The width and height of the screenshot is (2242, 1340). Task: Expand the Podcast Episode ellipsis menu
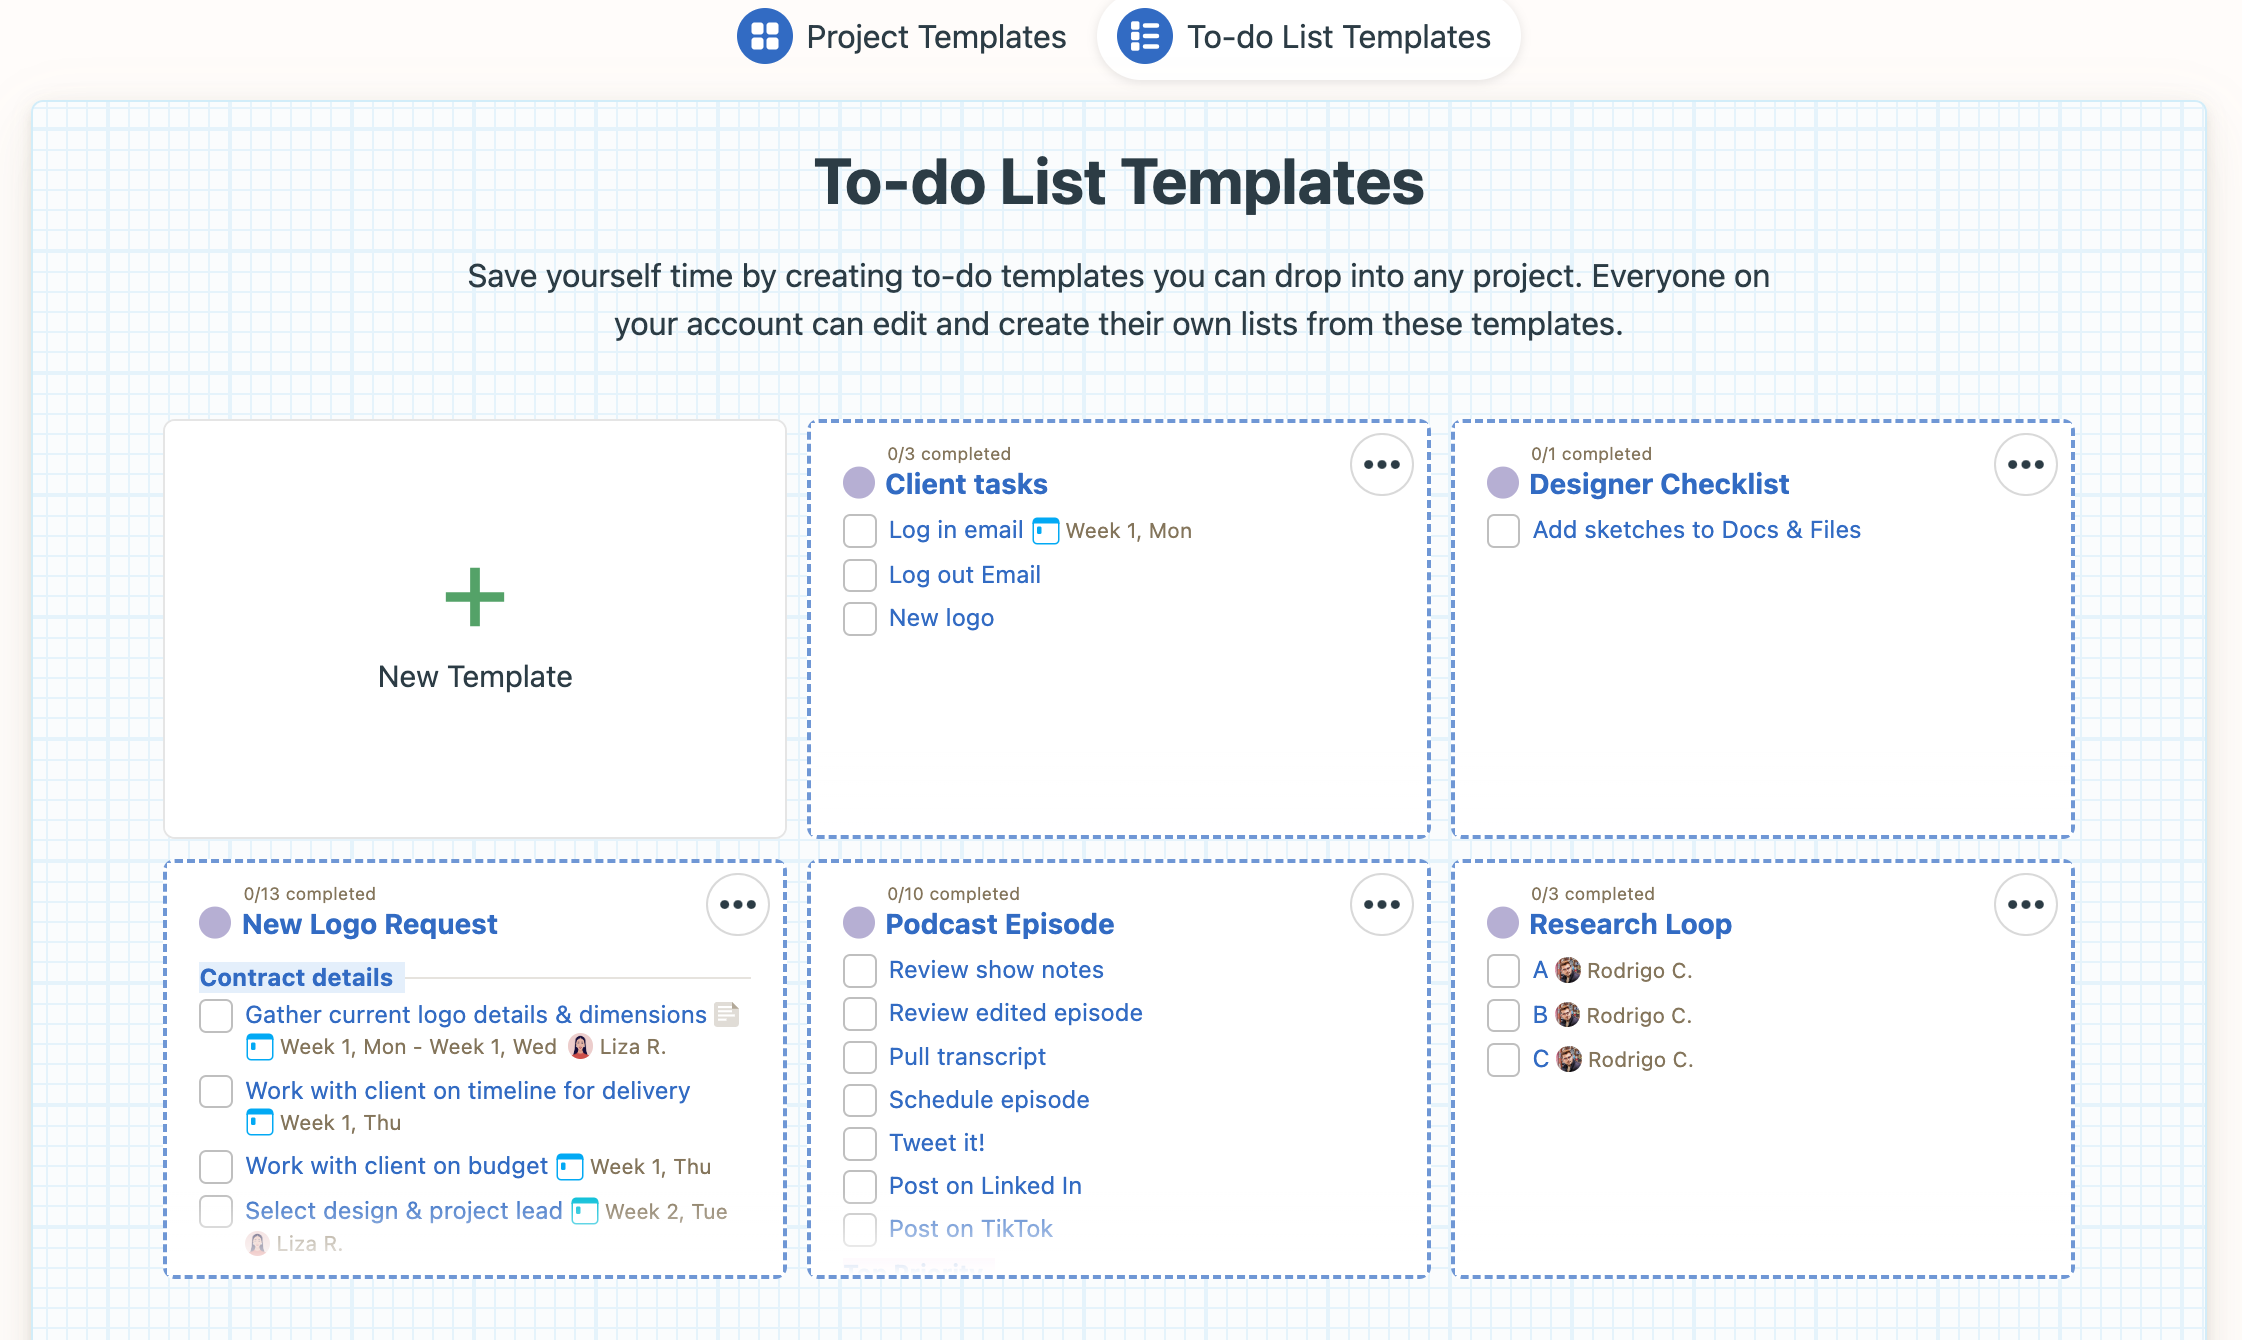[1381, 904]
